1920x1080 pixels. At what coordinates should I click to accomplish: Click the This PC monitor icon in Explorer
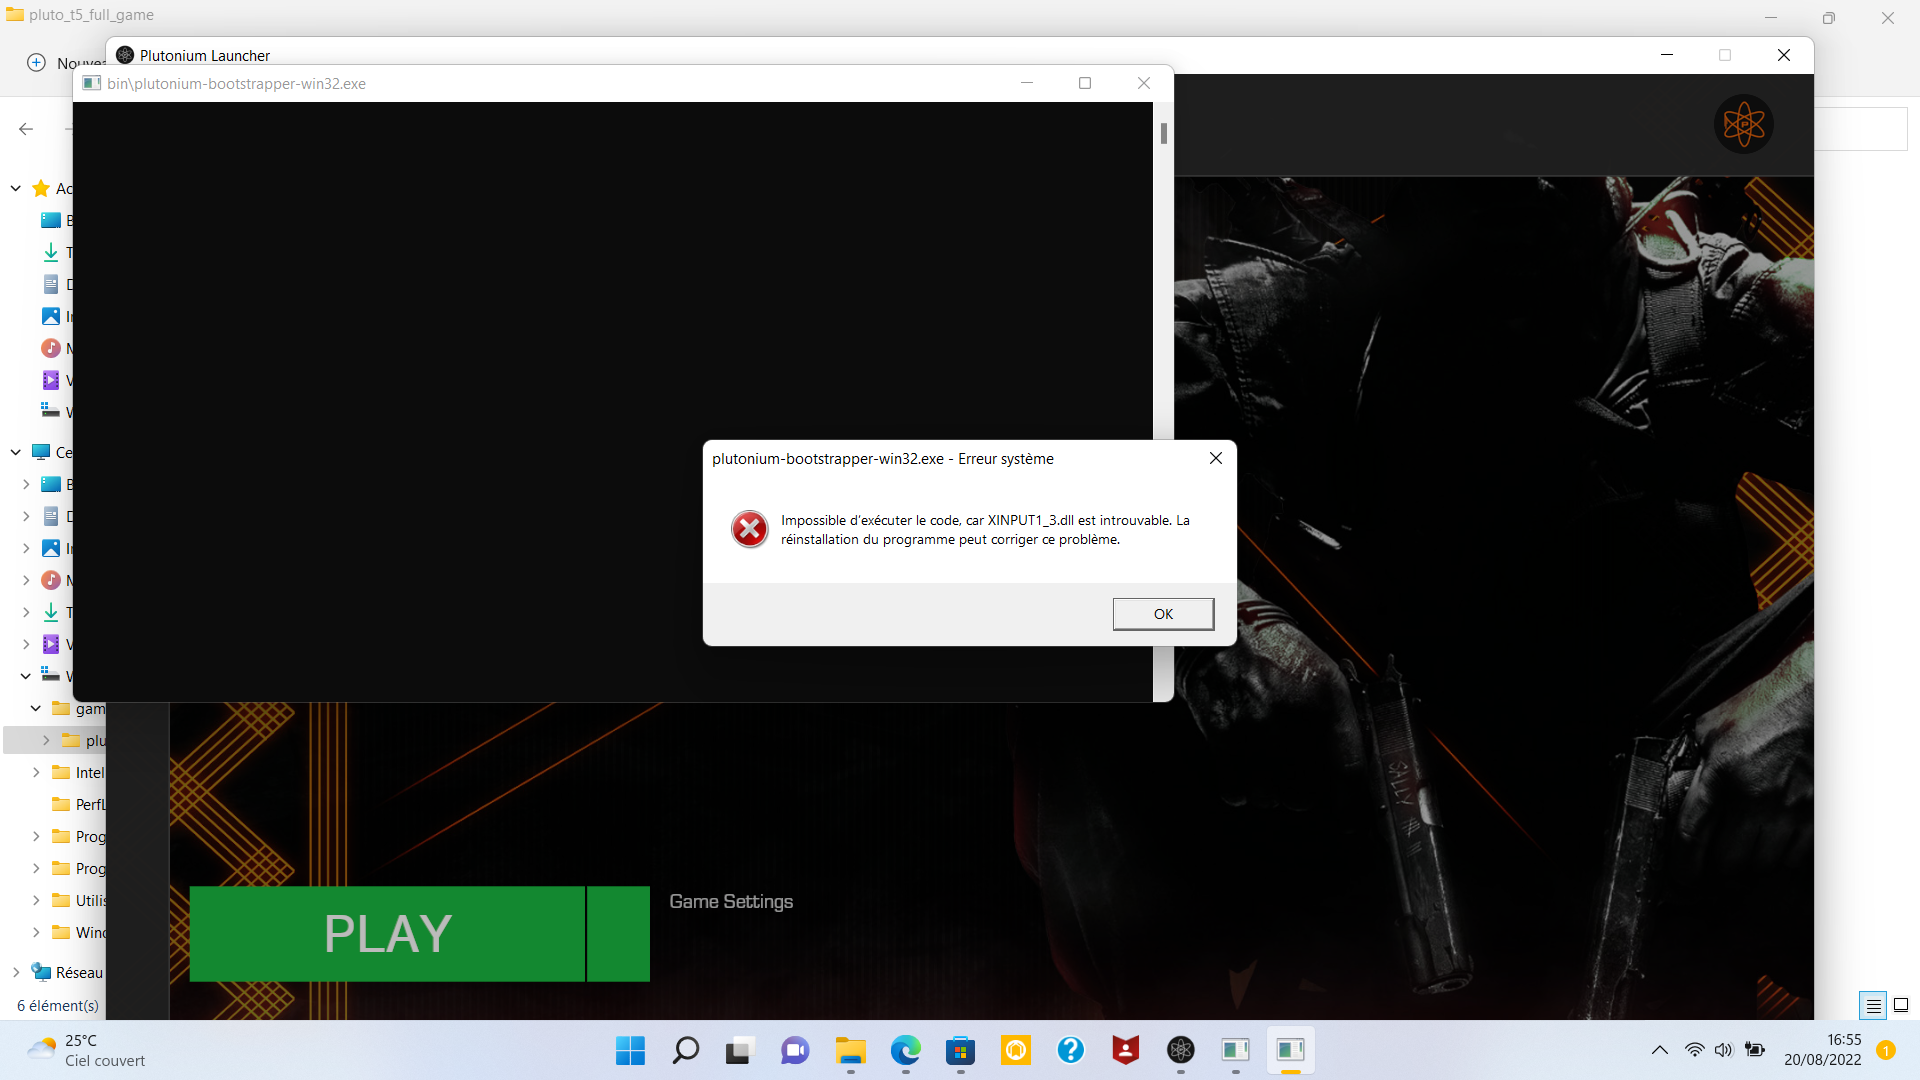pos(41,452)
